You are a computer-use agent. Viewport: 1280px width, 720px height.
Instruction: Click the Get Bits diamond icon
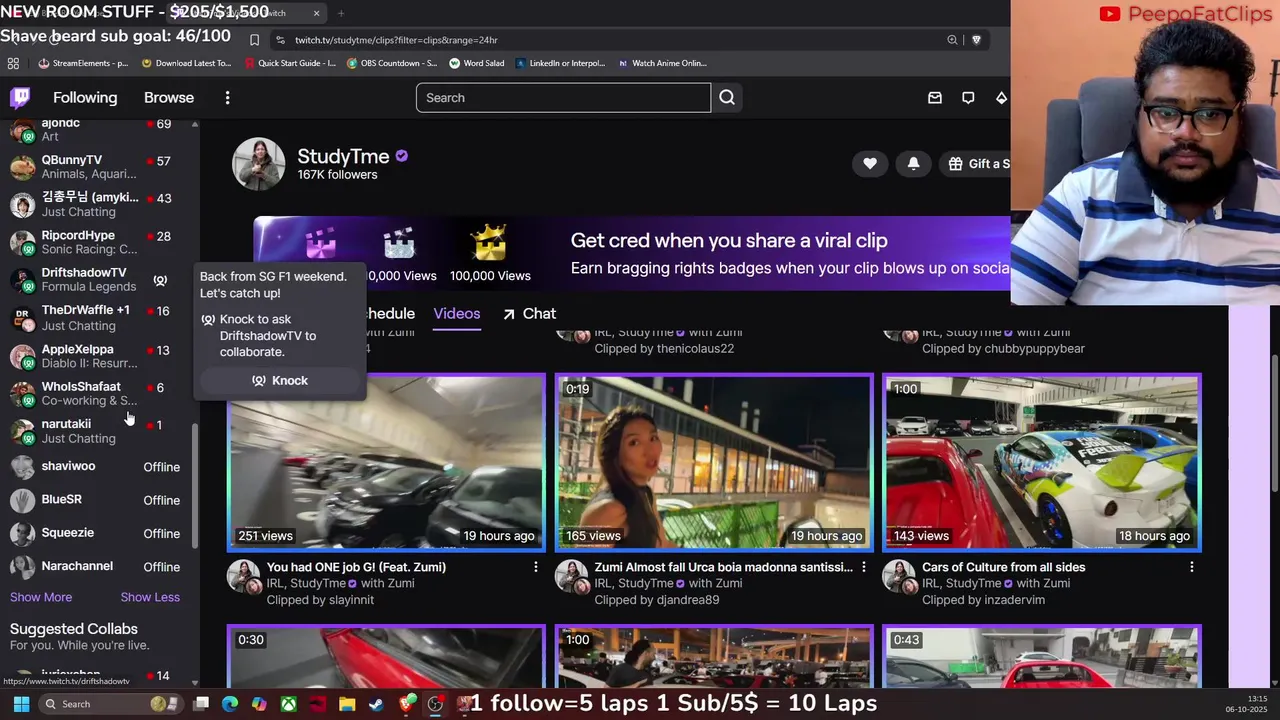point(1001,97)
